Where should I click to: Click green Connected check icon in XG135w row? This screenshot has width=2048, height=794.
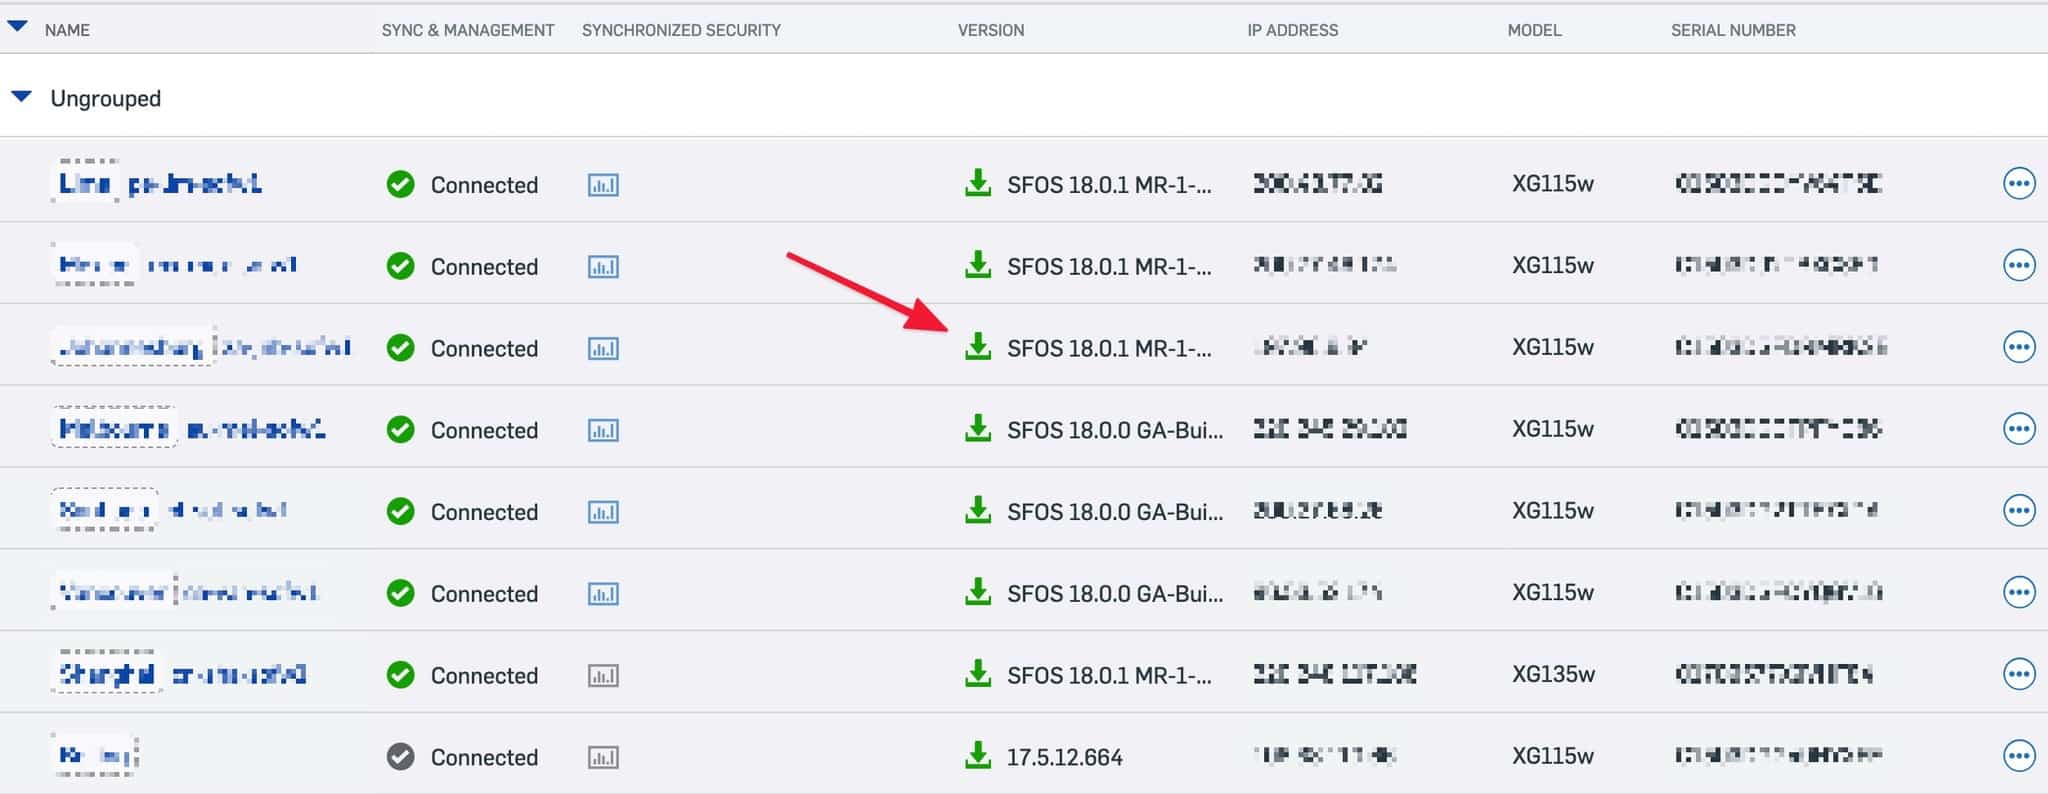coord(401,675)
